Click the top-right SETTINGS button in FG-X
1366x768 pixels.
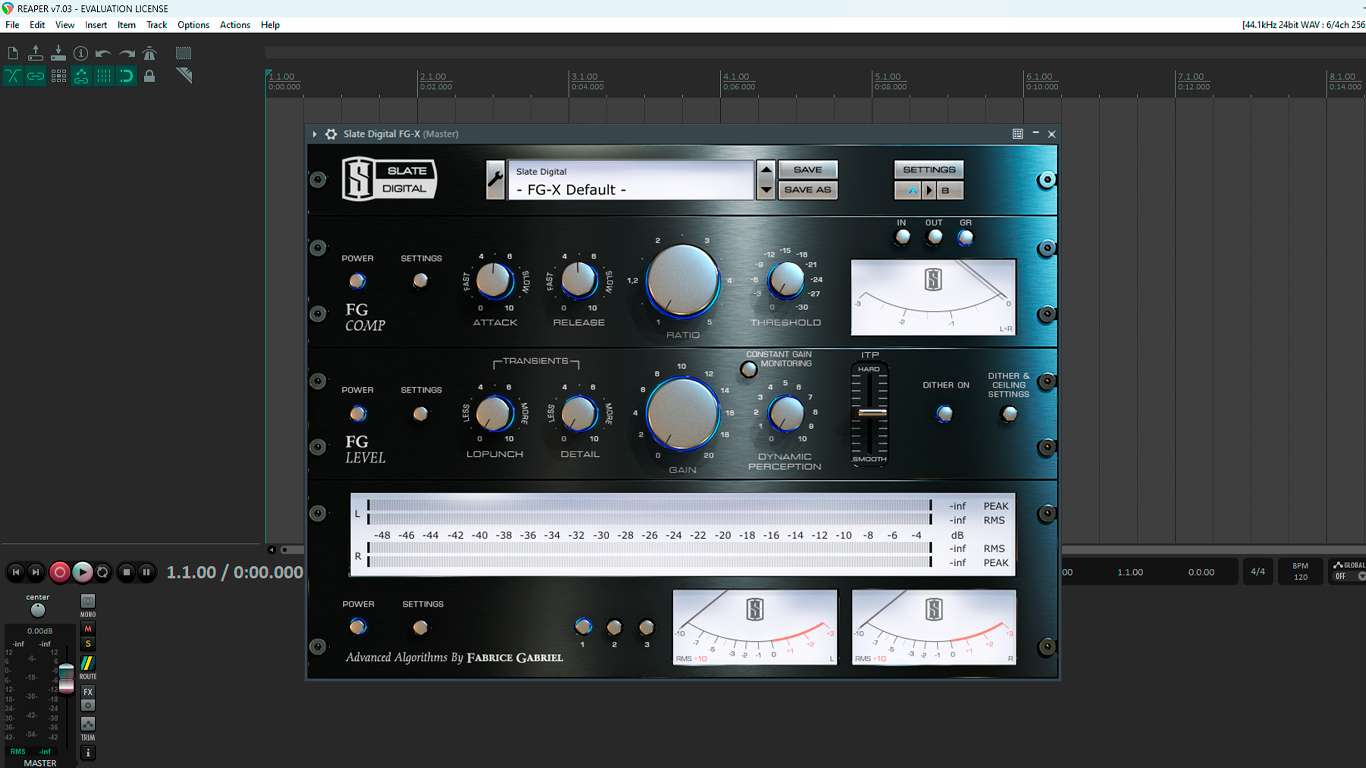coord(929,170)
